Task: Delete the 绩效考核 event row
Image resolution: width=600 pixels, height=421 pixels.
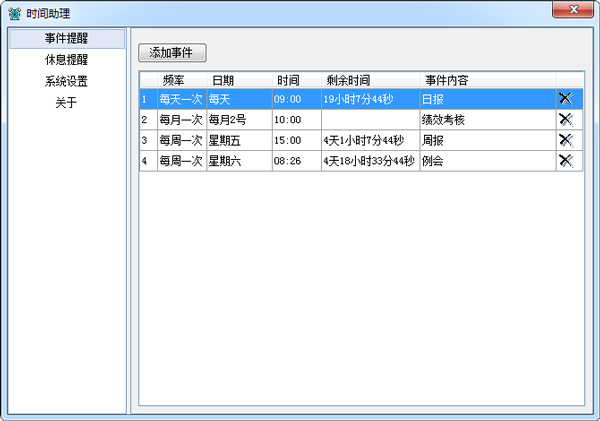Action: coord(565,120)
